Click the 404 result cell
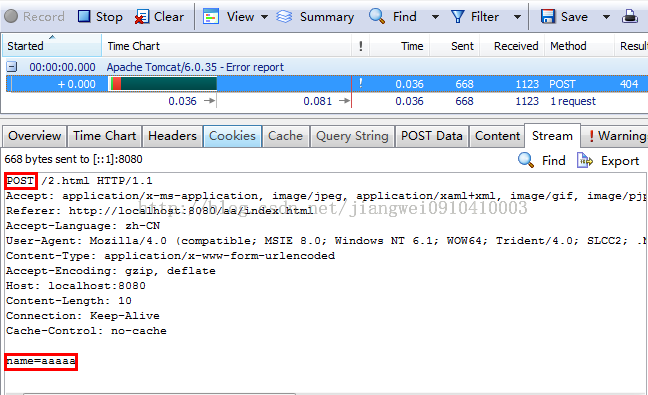This screenshot has height=395, width=648. (629, 84)
